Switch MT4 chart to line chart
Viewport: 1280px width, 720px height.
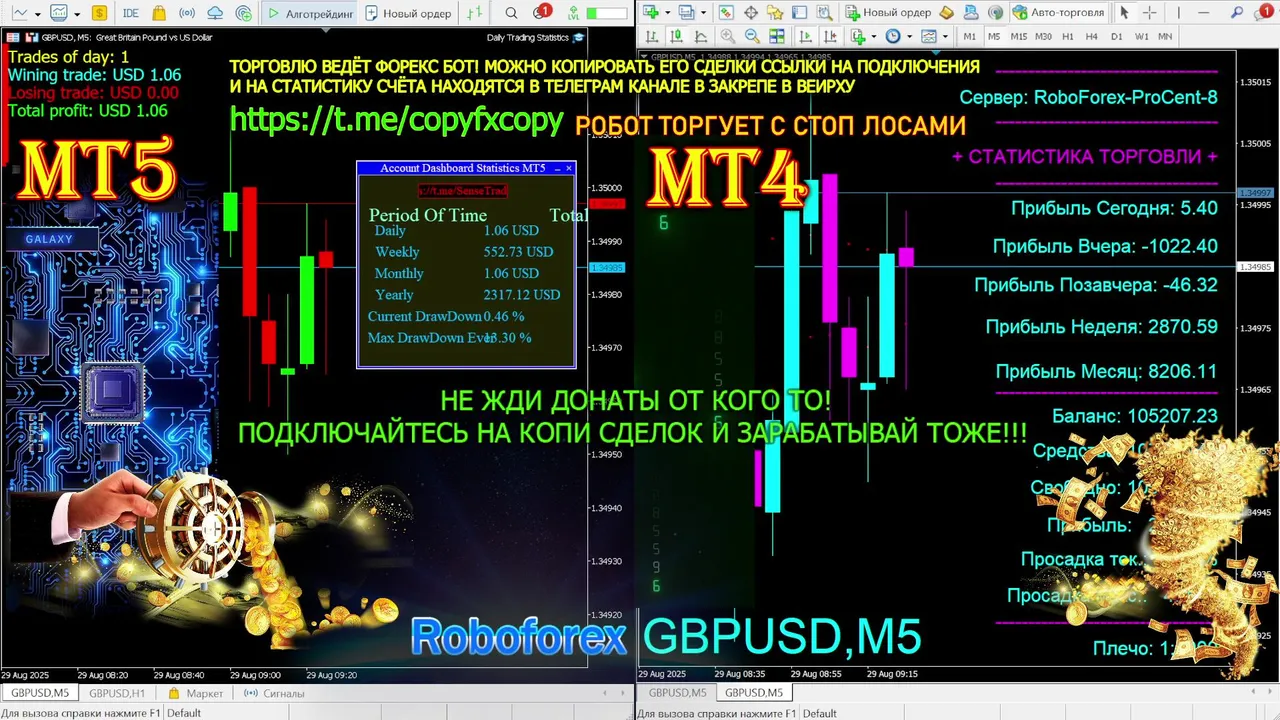point(700,36)
